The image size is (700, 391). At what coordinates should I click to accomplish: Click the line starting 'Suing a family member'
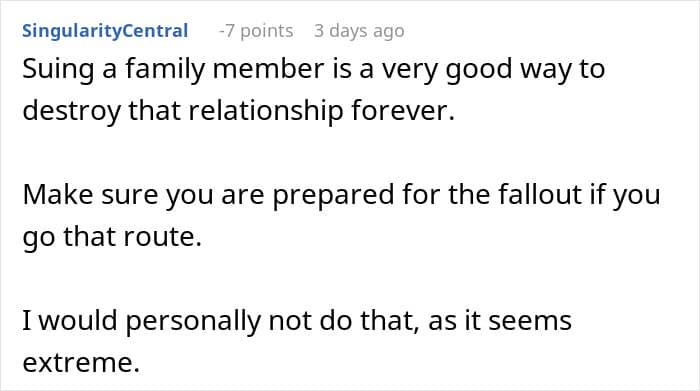click(x=313, y=70)
